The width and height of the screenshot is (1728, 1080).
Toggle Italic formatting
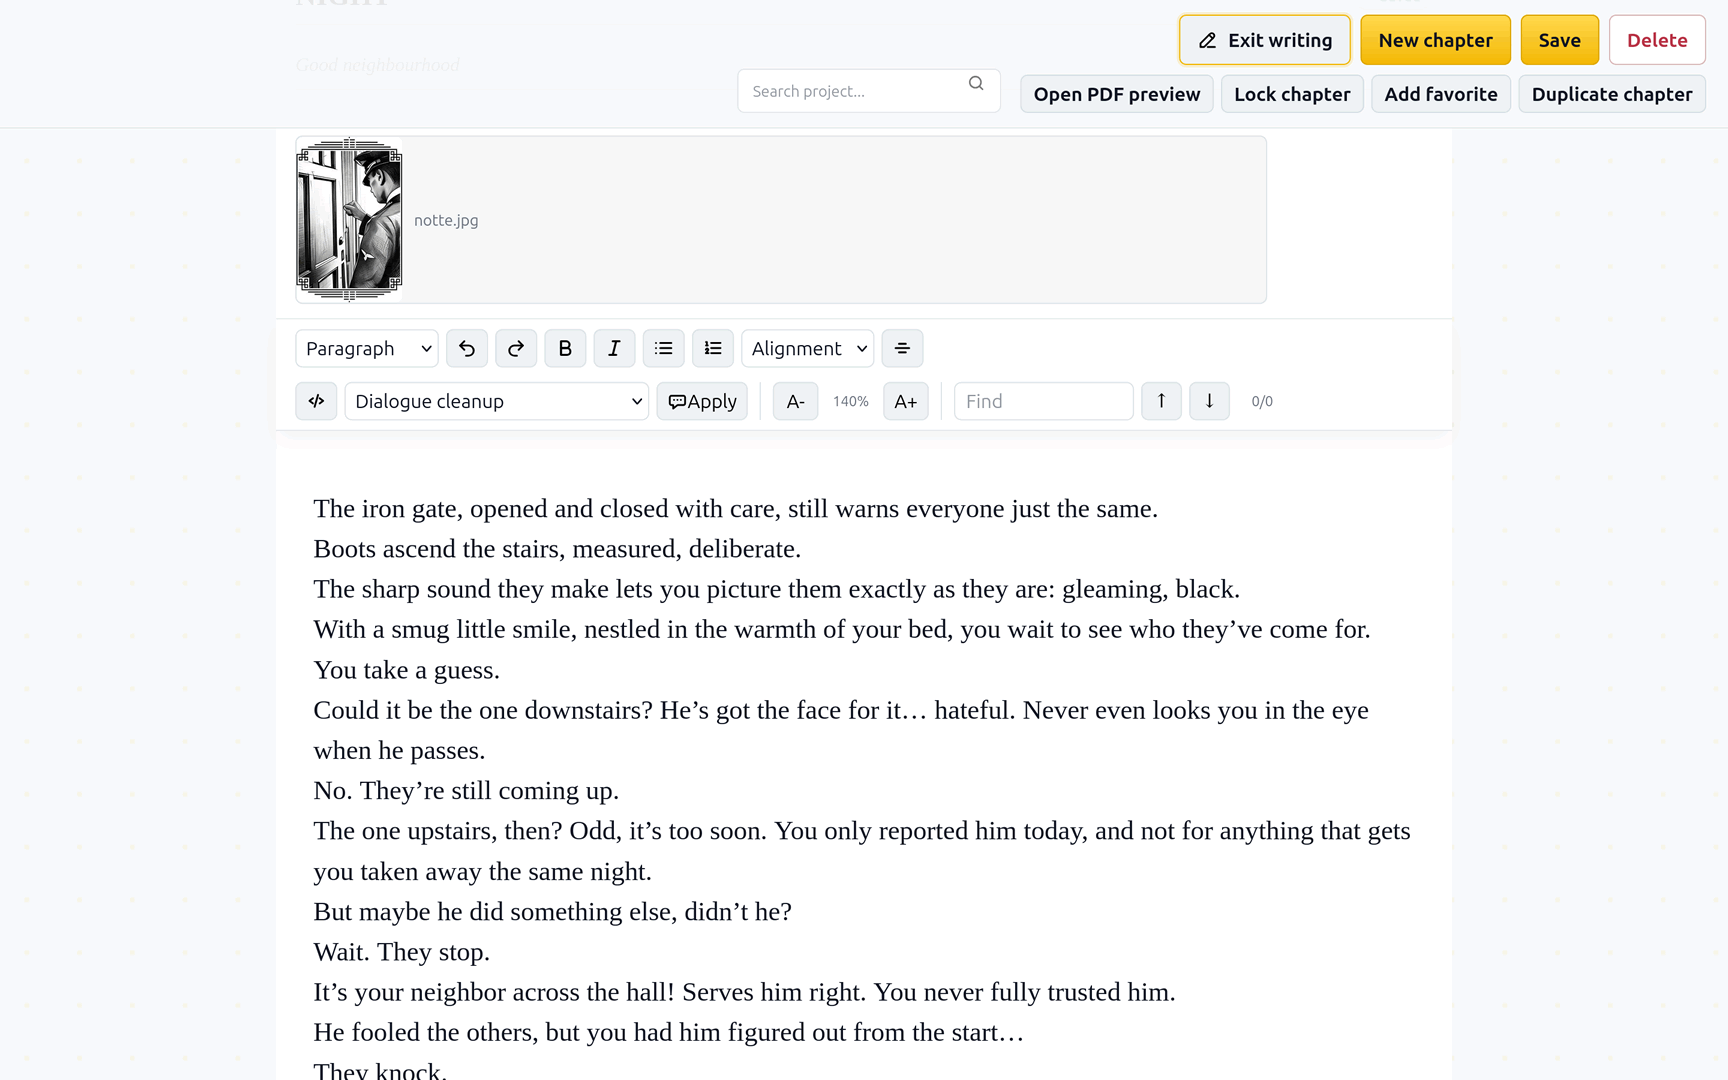[x=614, y=348]
